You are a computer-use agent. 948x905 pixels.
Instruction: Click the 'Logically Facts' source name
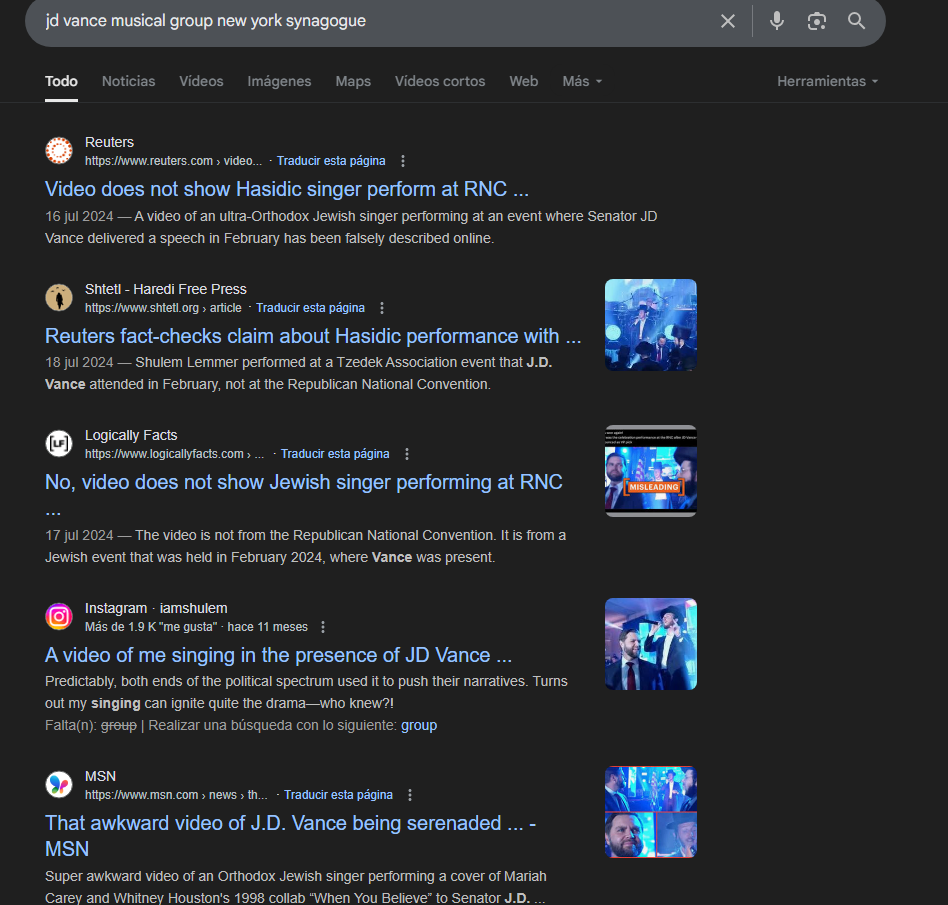click(x=131, y=435)
